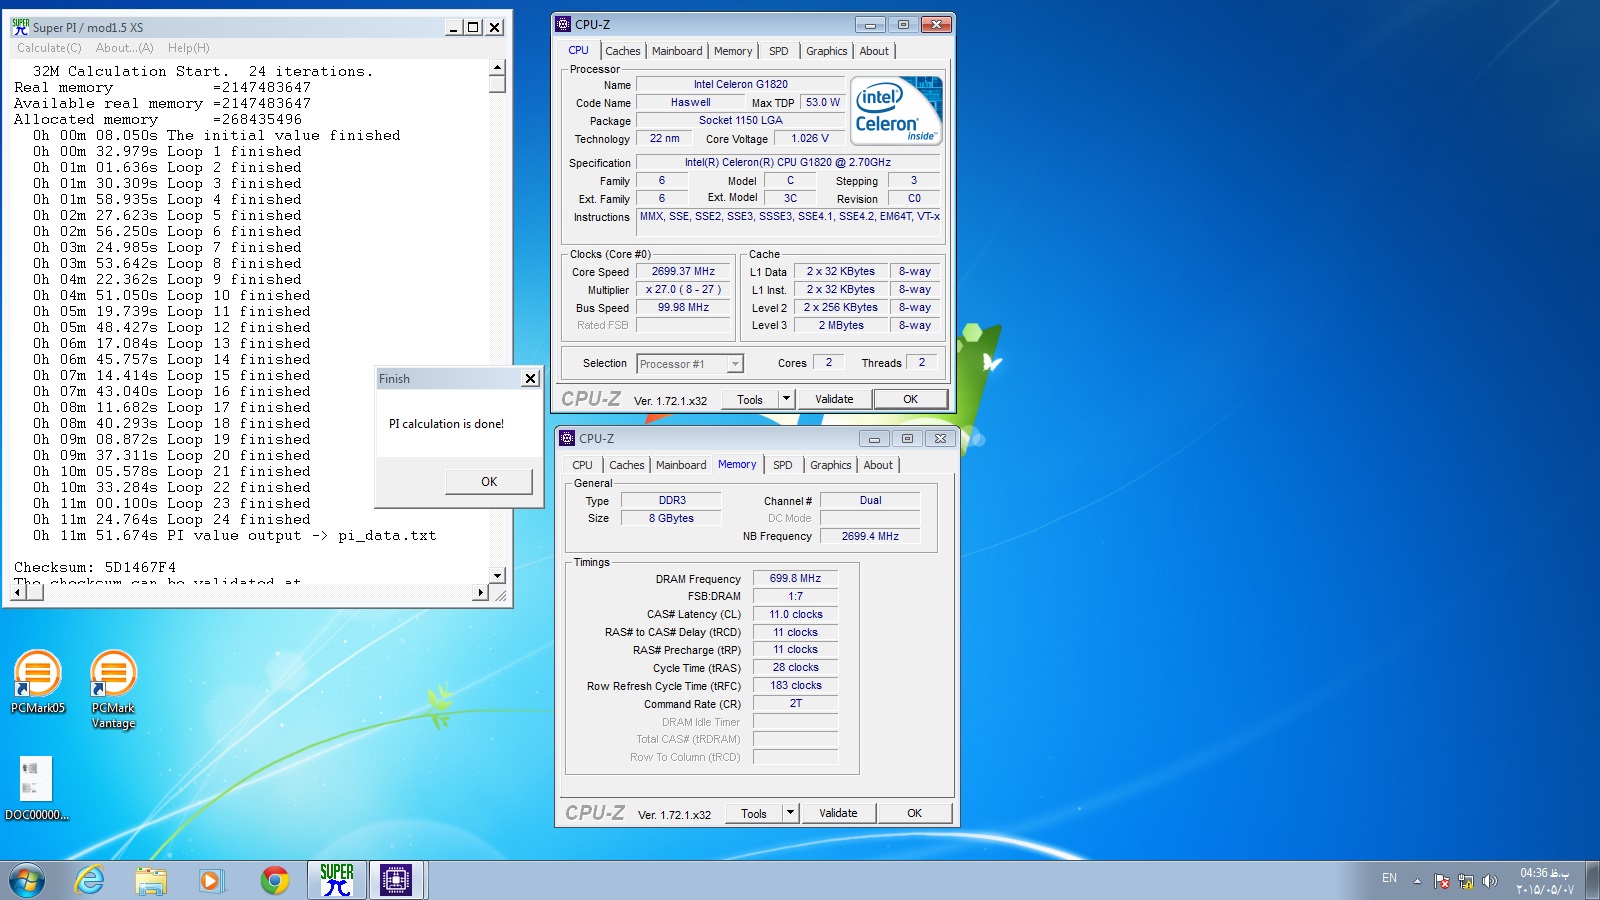
Task: Switch to Mainboard tab in upper CPU-Z
Action: pos(677,51)
